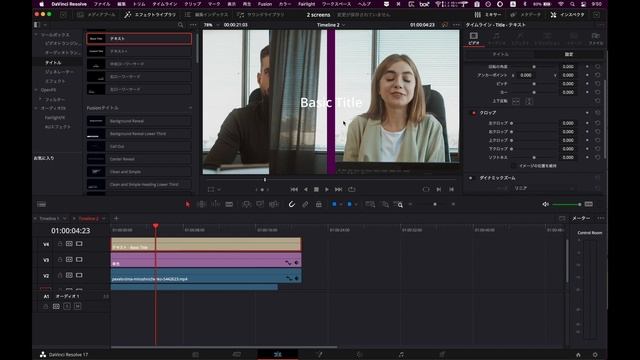Open the Sound Library panel button
640x360 pixels.
[x=260, y=15]
